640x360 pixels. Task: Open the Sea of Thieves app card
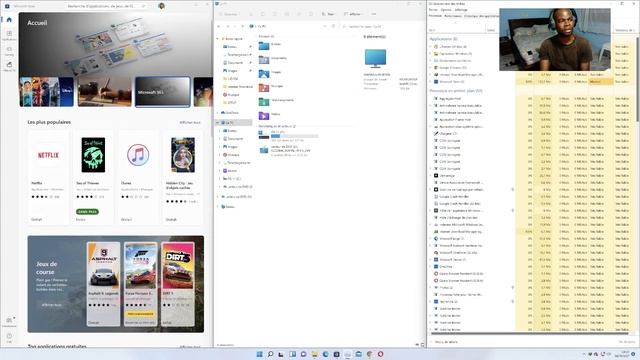pyautogui.click(x=93, y=178)
